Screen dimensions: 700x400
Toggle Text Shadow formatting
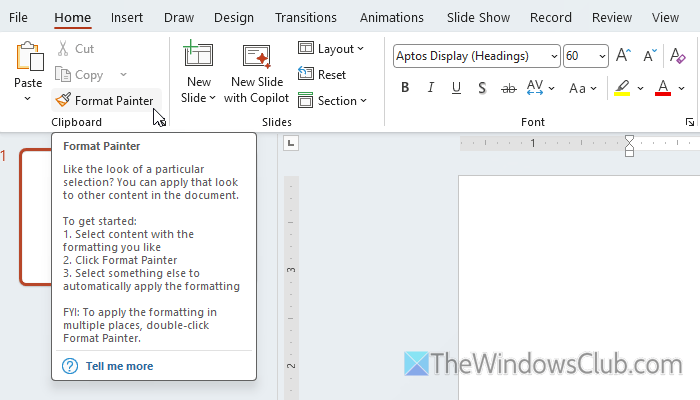pyautogui.click(x=482, y=88)
